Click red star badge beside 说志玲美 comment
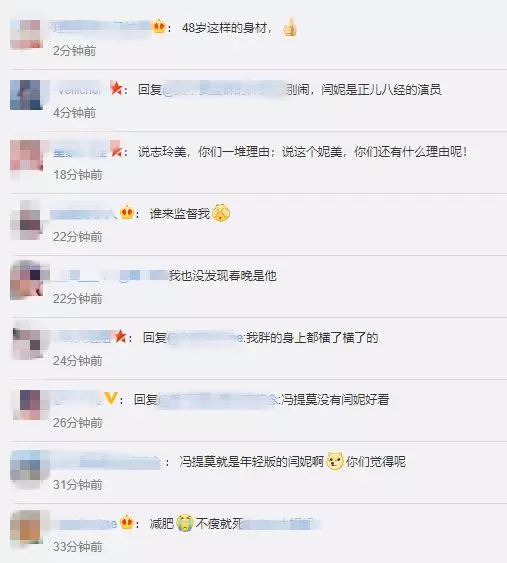This screenshot has width=507, height=563. (x=116, y=150)
